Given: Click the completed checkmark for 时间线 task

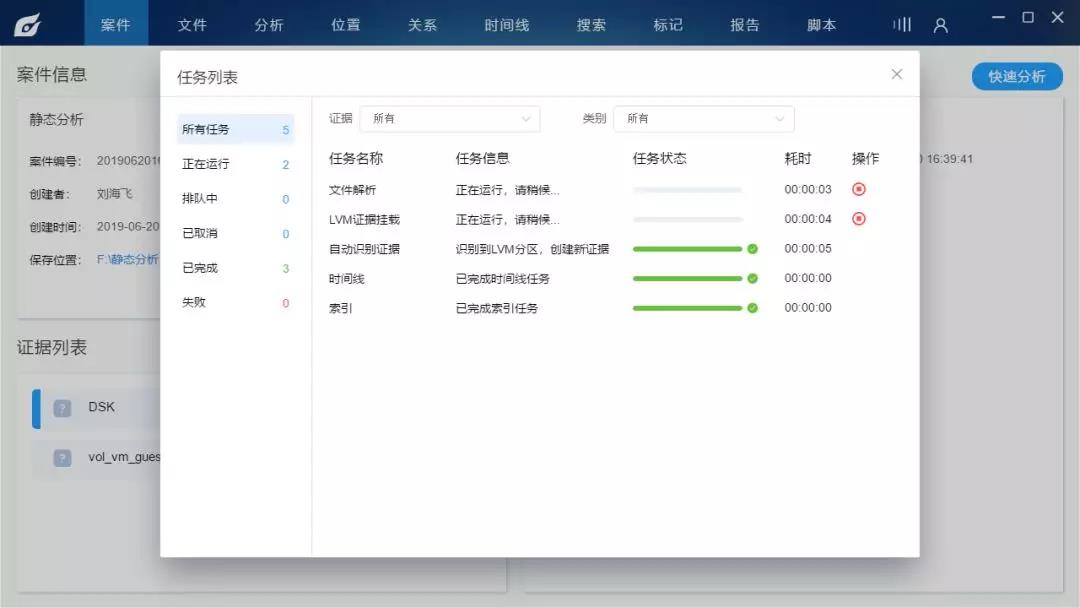Looking at the screenshot, I should click(x=752, y=278).
